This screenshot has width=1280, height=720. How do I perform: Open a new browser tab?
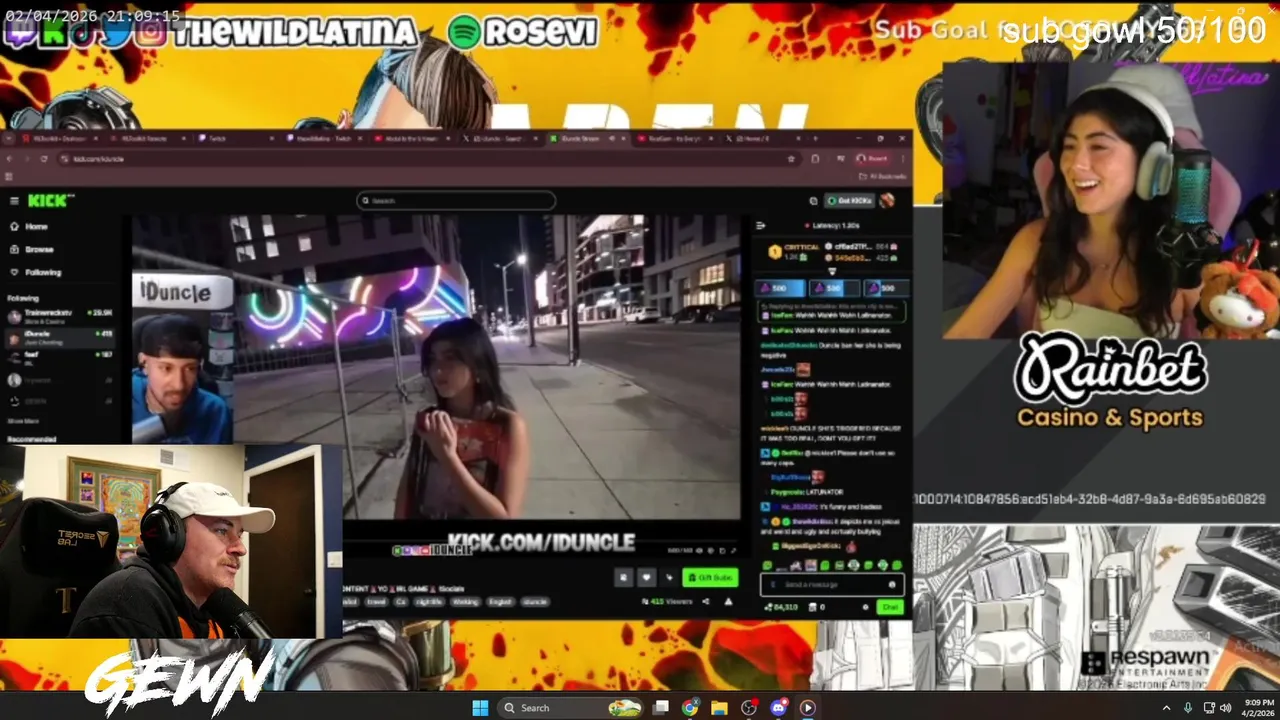click(815, 138)
